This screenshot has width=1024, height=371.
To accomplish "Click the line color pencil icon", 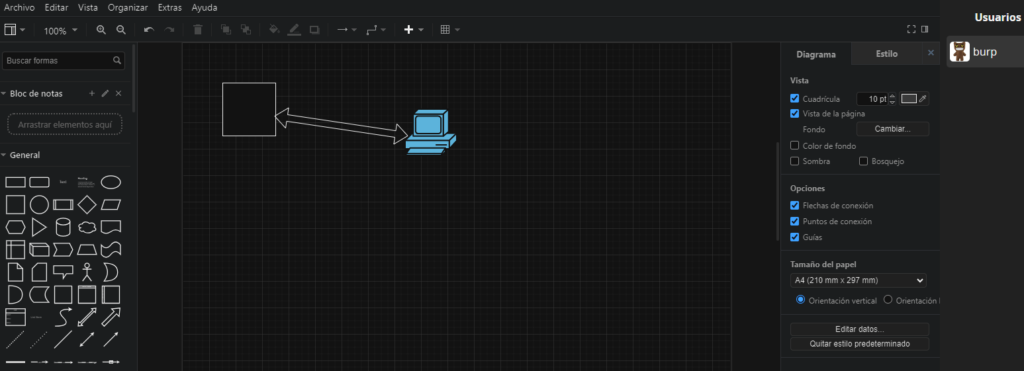I will pyautogui.click(x=294, y=30).
